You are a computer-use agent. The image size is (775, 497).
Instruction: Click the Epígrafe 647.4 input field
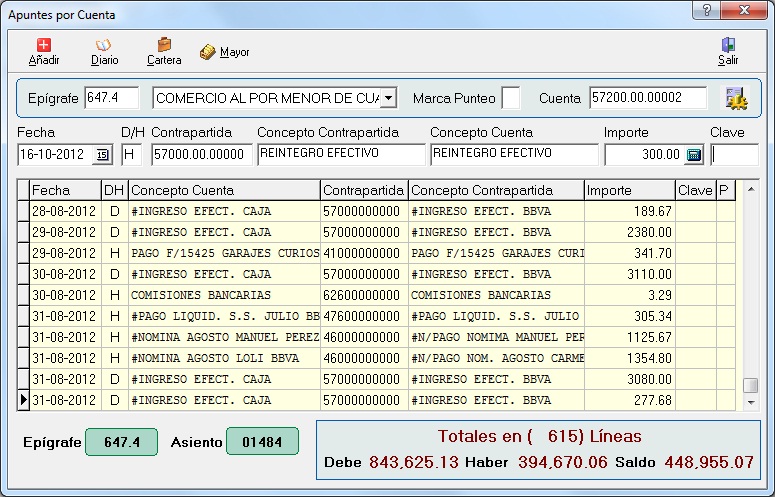(x=112, y=98)
